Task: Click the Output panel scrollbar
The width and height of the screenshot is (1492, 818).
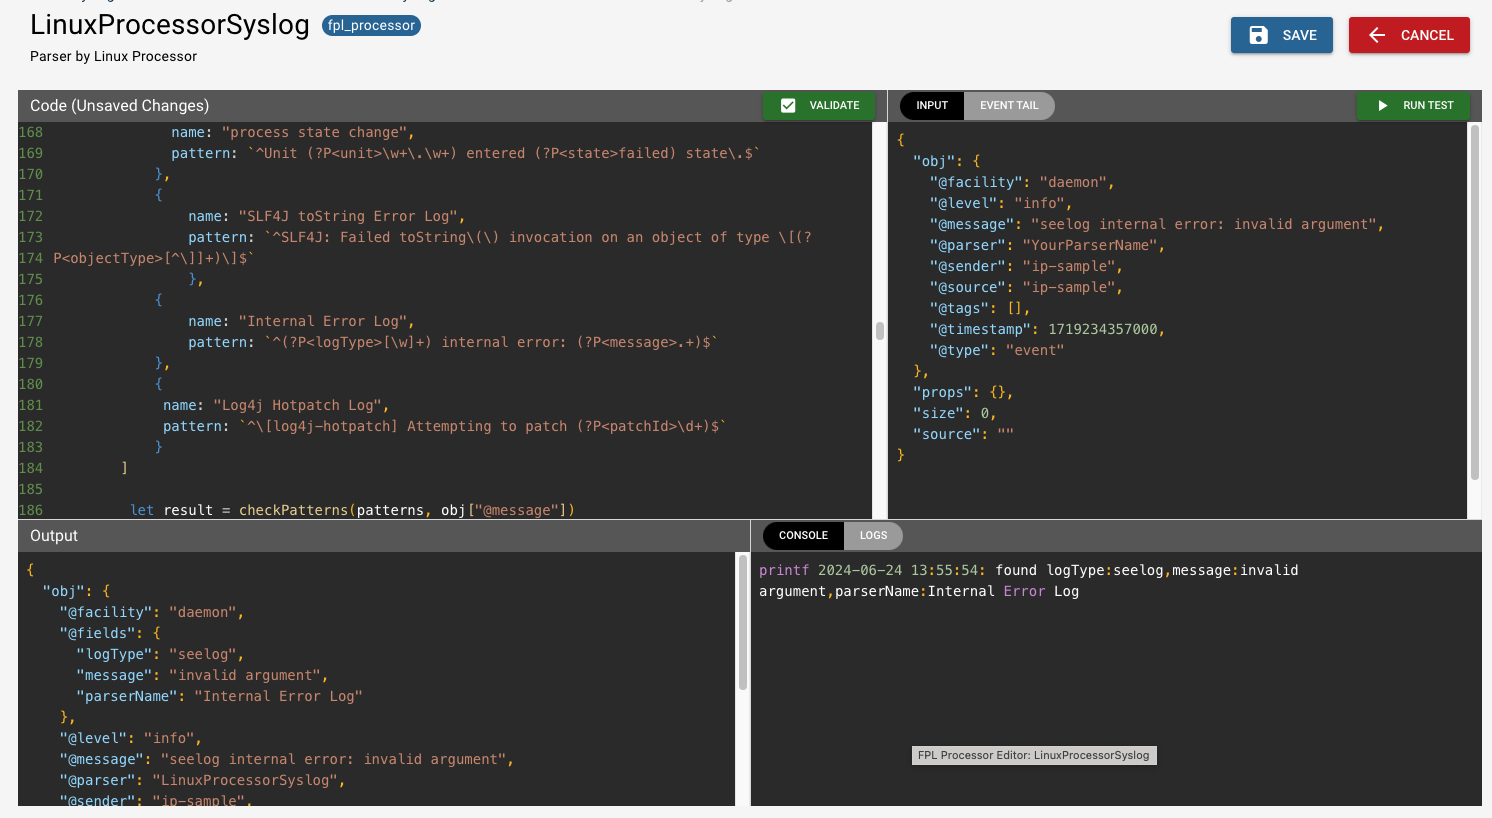Action: [742, 622]
